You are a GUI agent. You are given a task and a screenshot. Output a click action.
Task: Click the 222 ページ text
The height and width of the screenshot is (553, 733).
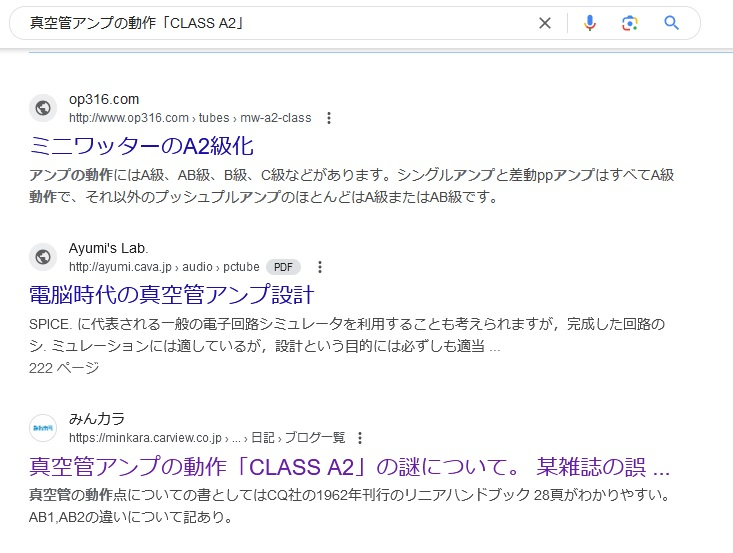pyautogui.click(x=64, y=368)
